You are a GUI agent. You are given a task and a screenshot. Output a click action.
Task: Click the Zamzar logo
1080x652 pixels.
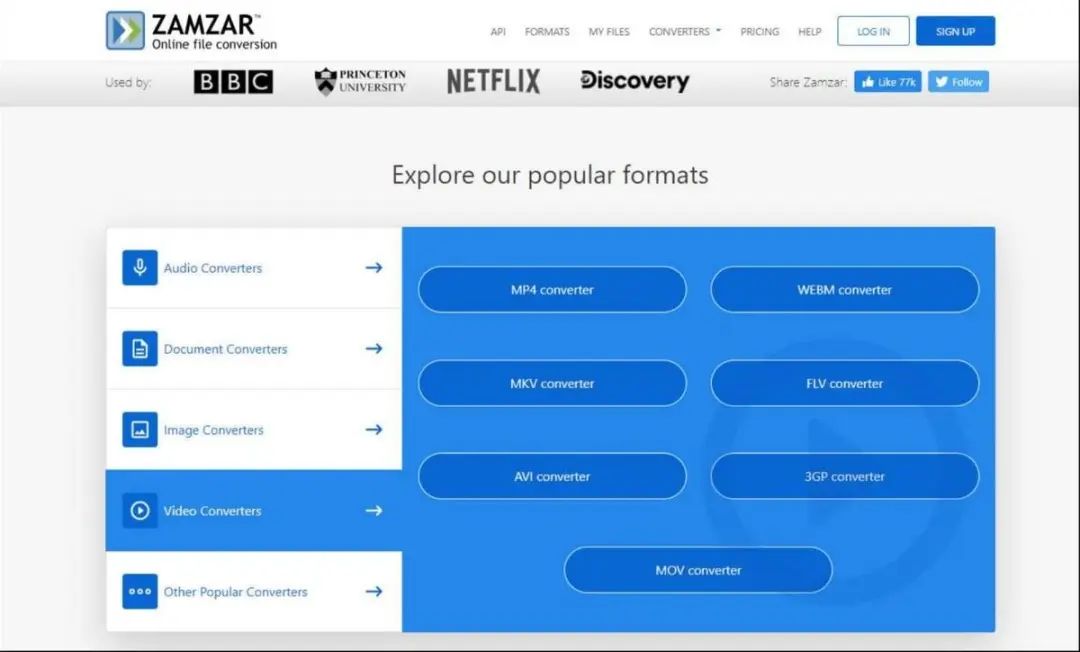(192, 29)
